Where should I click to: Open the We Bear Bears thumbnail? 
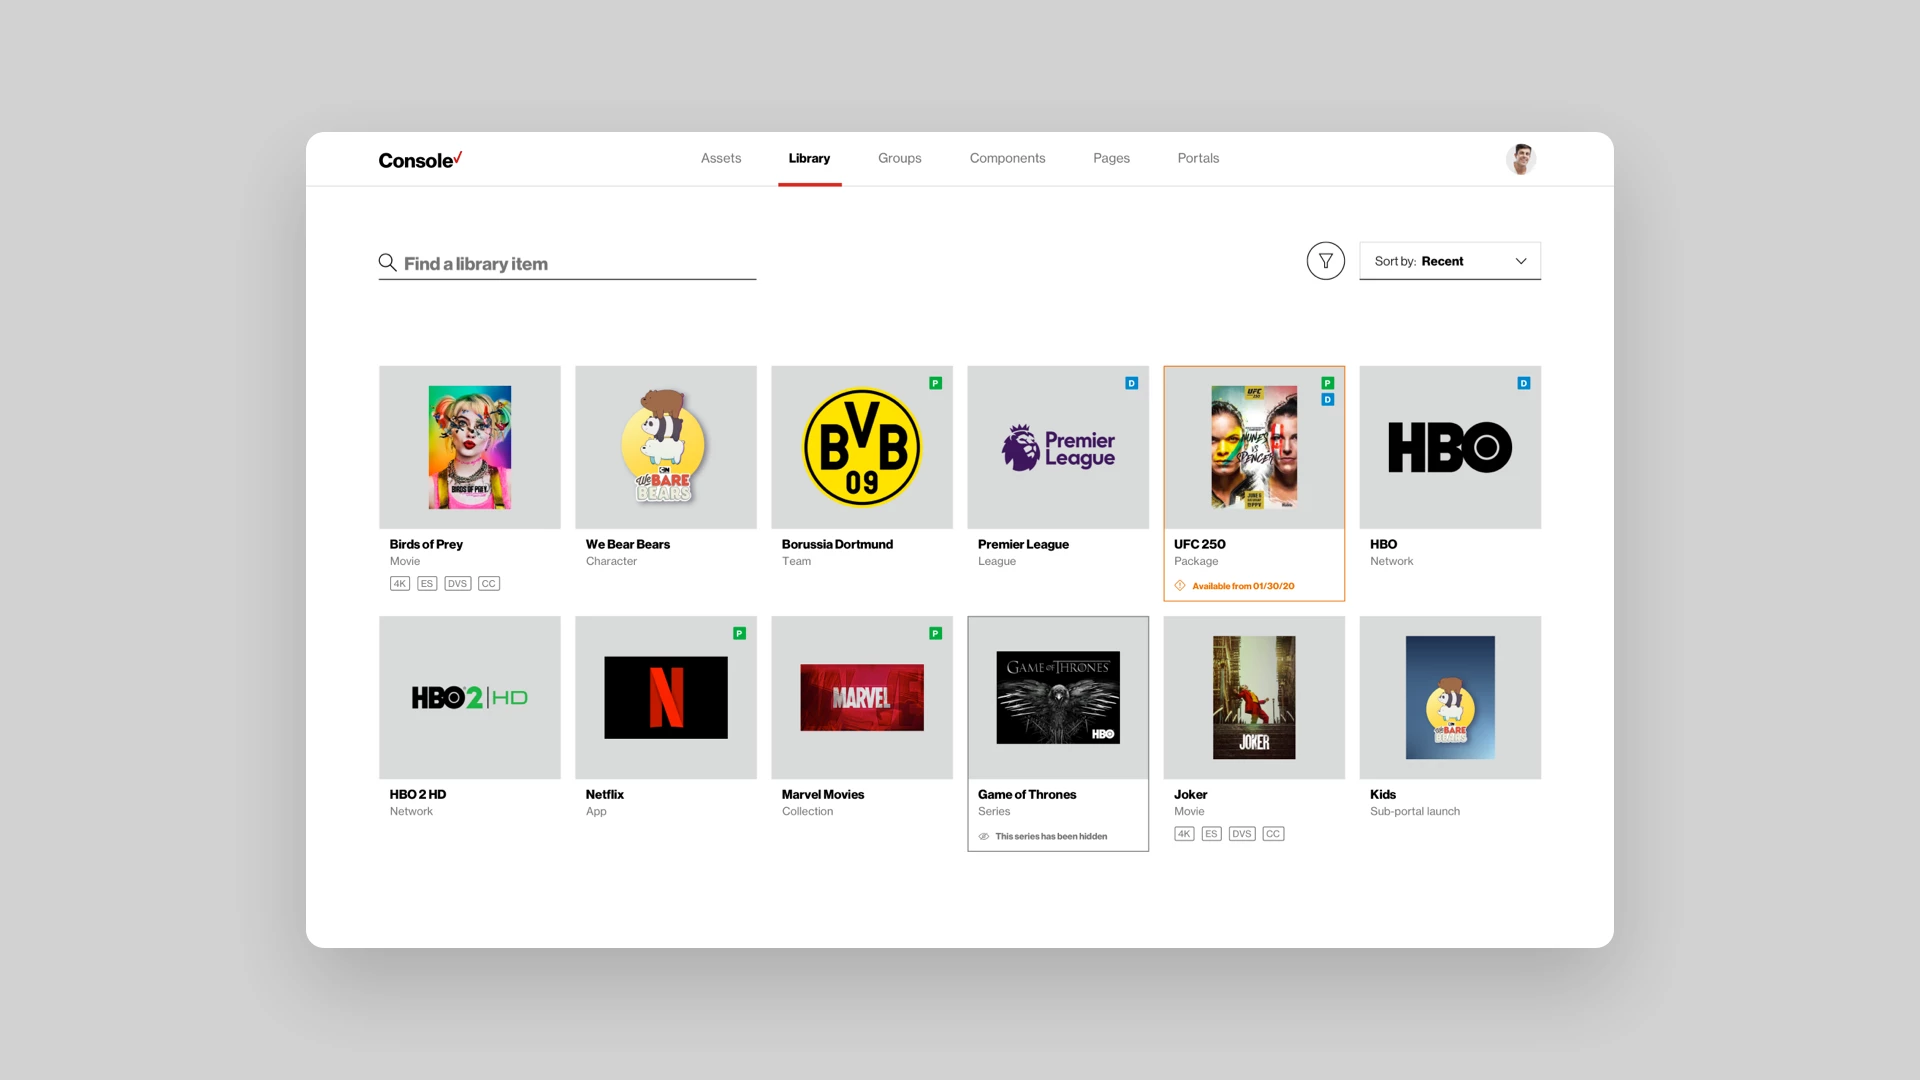coord(666,447)
